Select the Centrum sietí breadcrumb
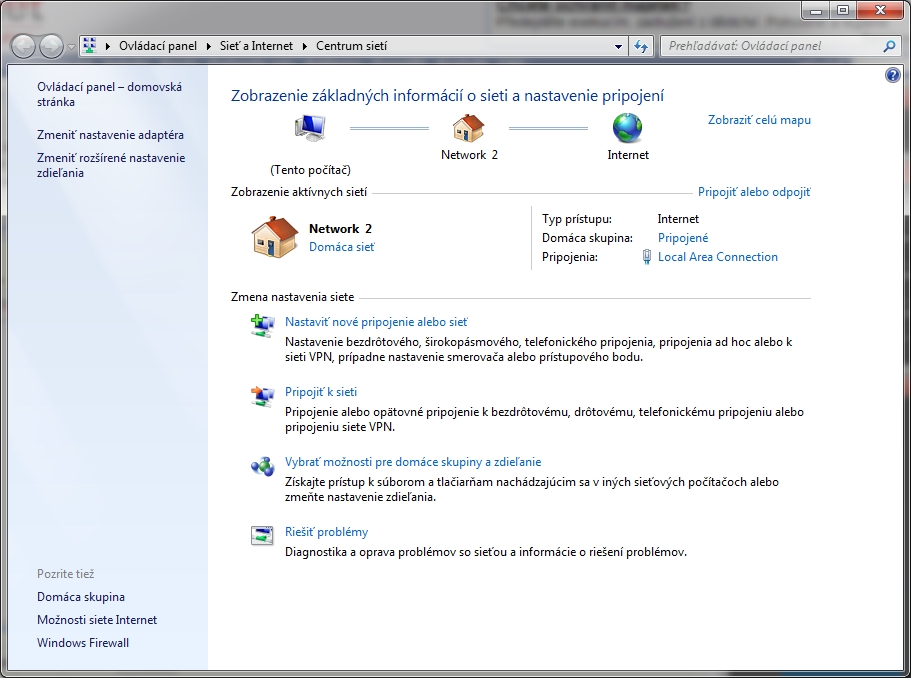Image resolution: width=911 pixels, height=678 pixels. point(351,46)
